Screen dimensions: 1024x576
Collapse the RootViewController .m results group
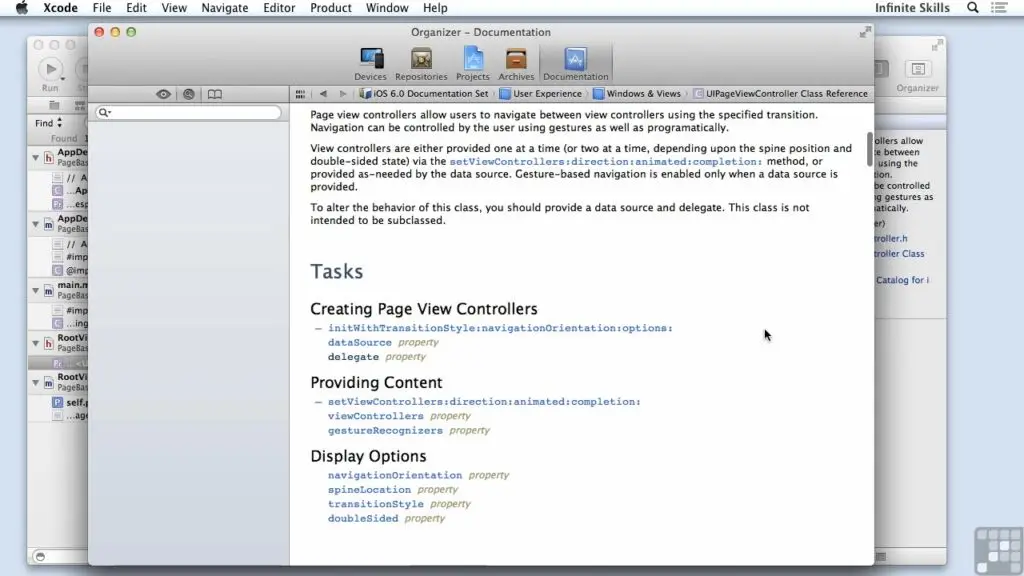pos(35,383)
